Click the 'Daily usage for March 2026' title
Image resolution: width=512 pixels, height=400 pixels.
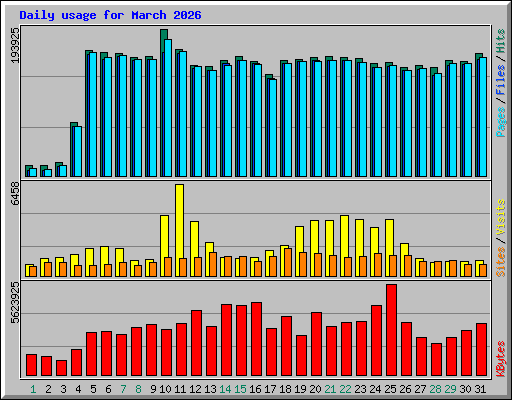point(110,15)
